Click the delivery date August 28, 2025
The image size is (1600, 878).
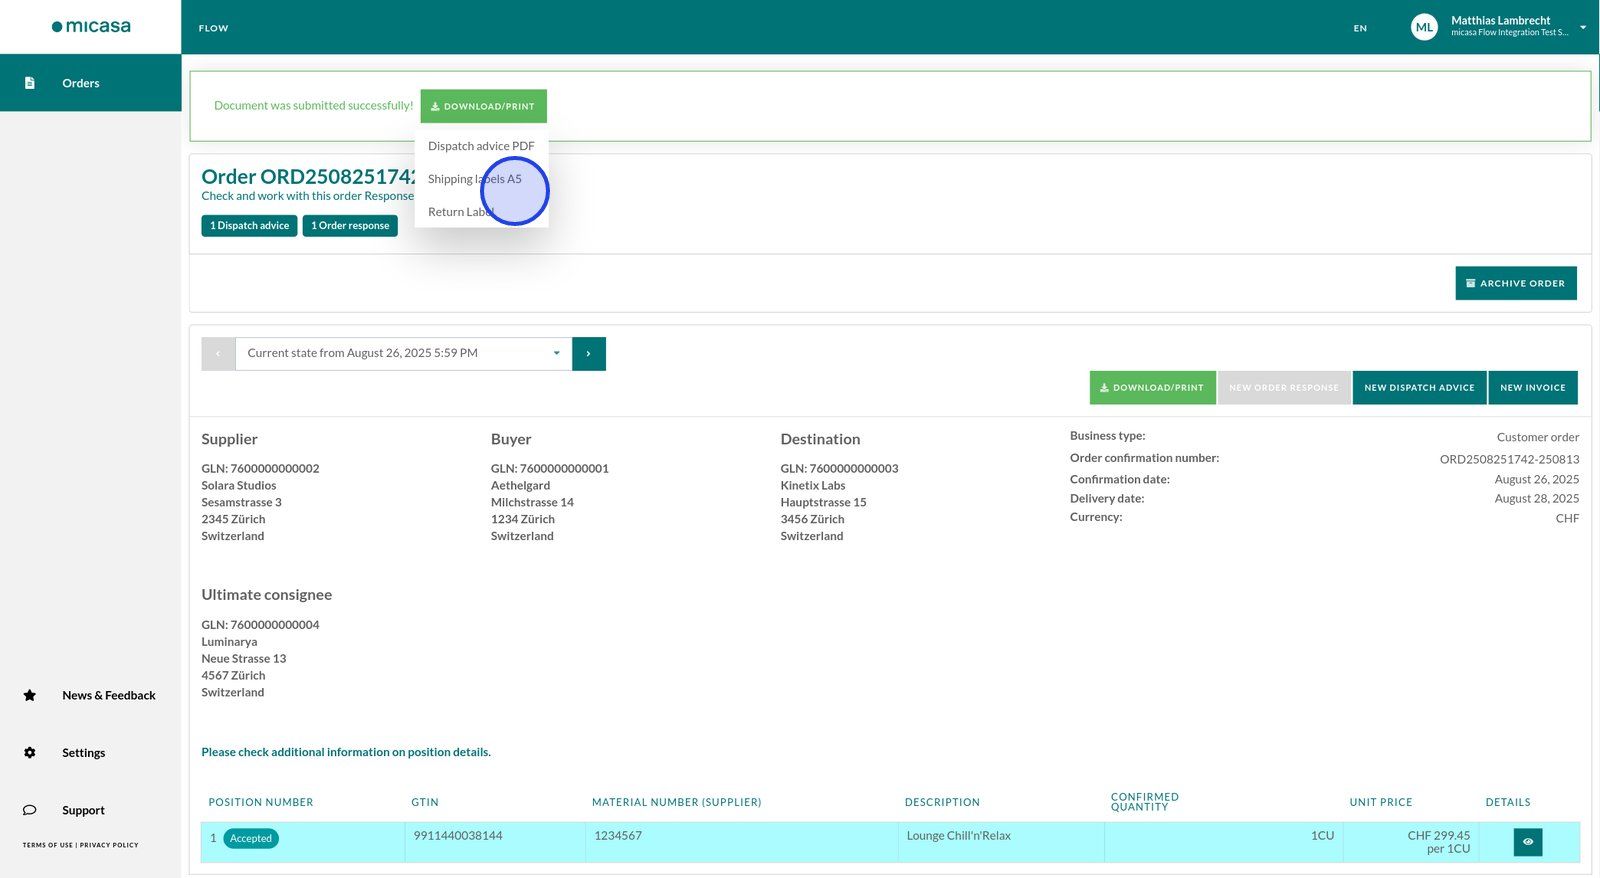coord(1537,499)
